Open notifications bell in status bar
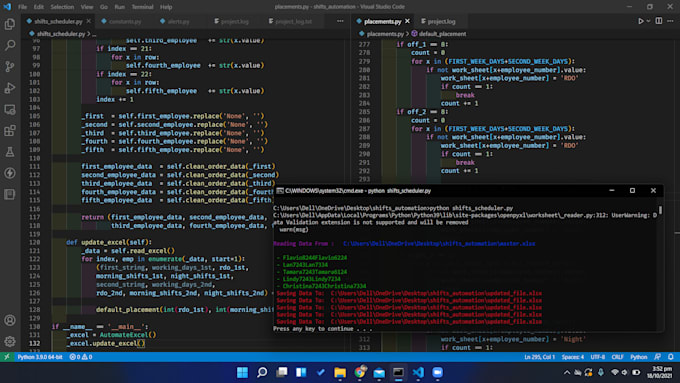The height and width of the screenshot is (383, 680). (670, 357)
